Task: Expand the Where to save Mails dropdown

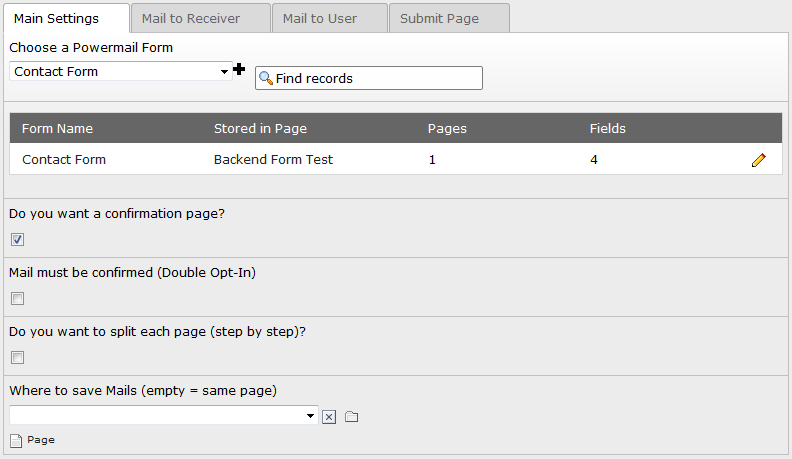Action: [x=164, y=415]
